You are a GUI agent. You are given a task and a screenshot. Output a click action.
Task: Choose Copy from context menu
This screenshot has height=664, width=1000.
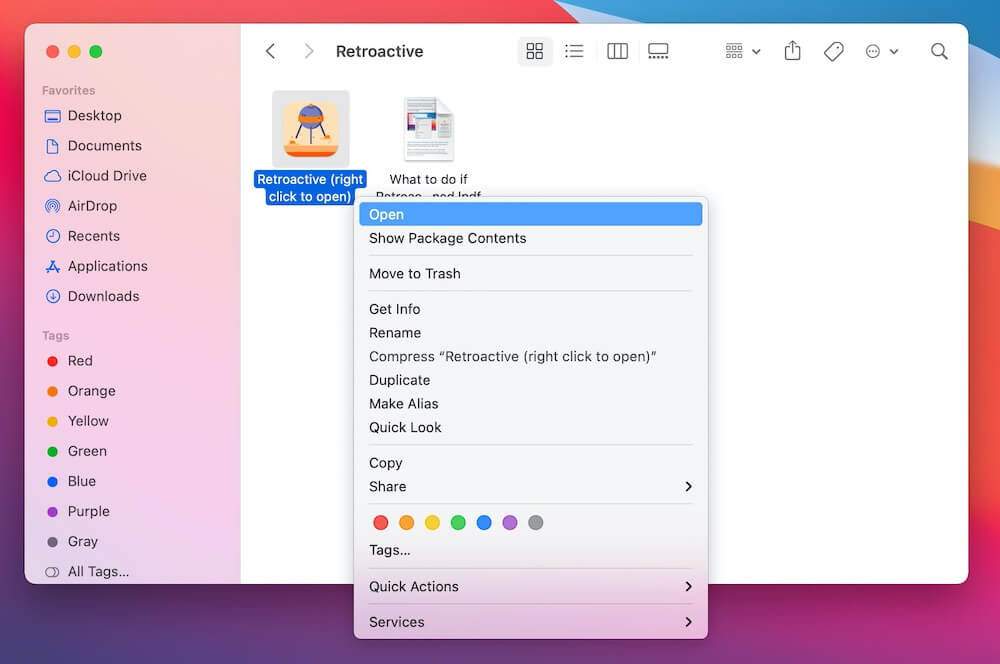coord(531,462)
